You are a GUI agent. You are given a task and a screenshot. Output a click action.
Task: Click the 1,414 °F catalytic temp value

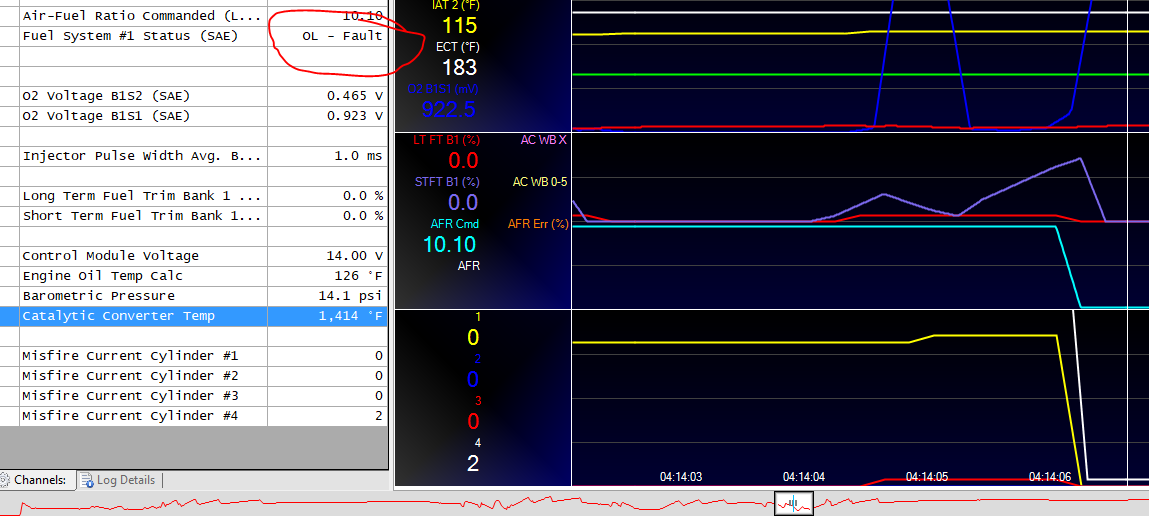350,316
